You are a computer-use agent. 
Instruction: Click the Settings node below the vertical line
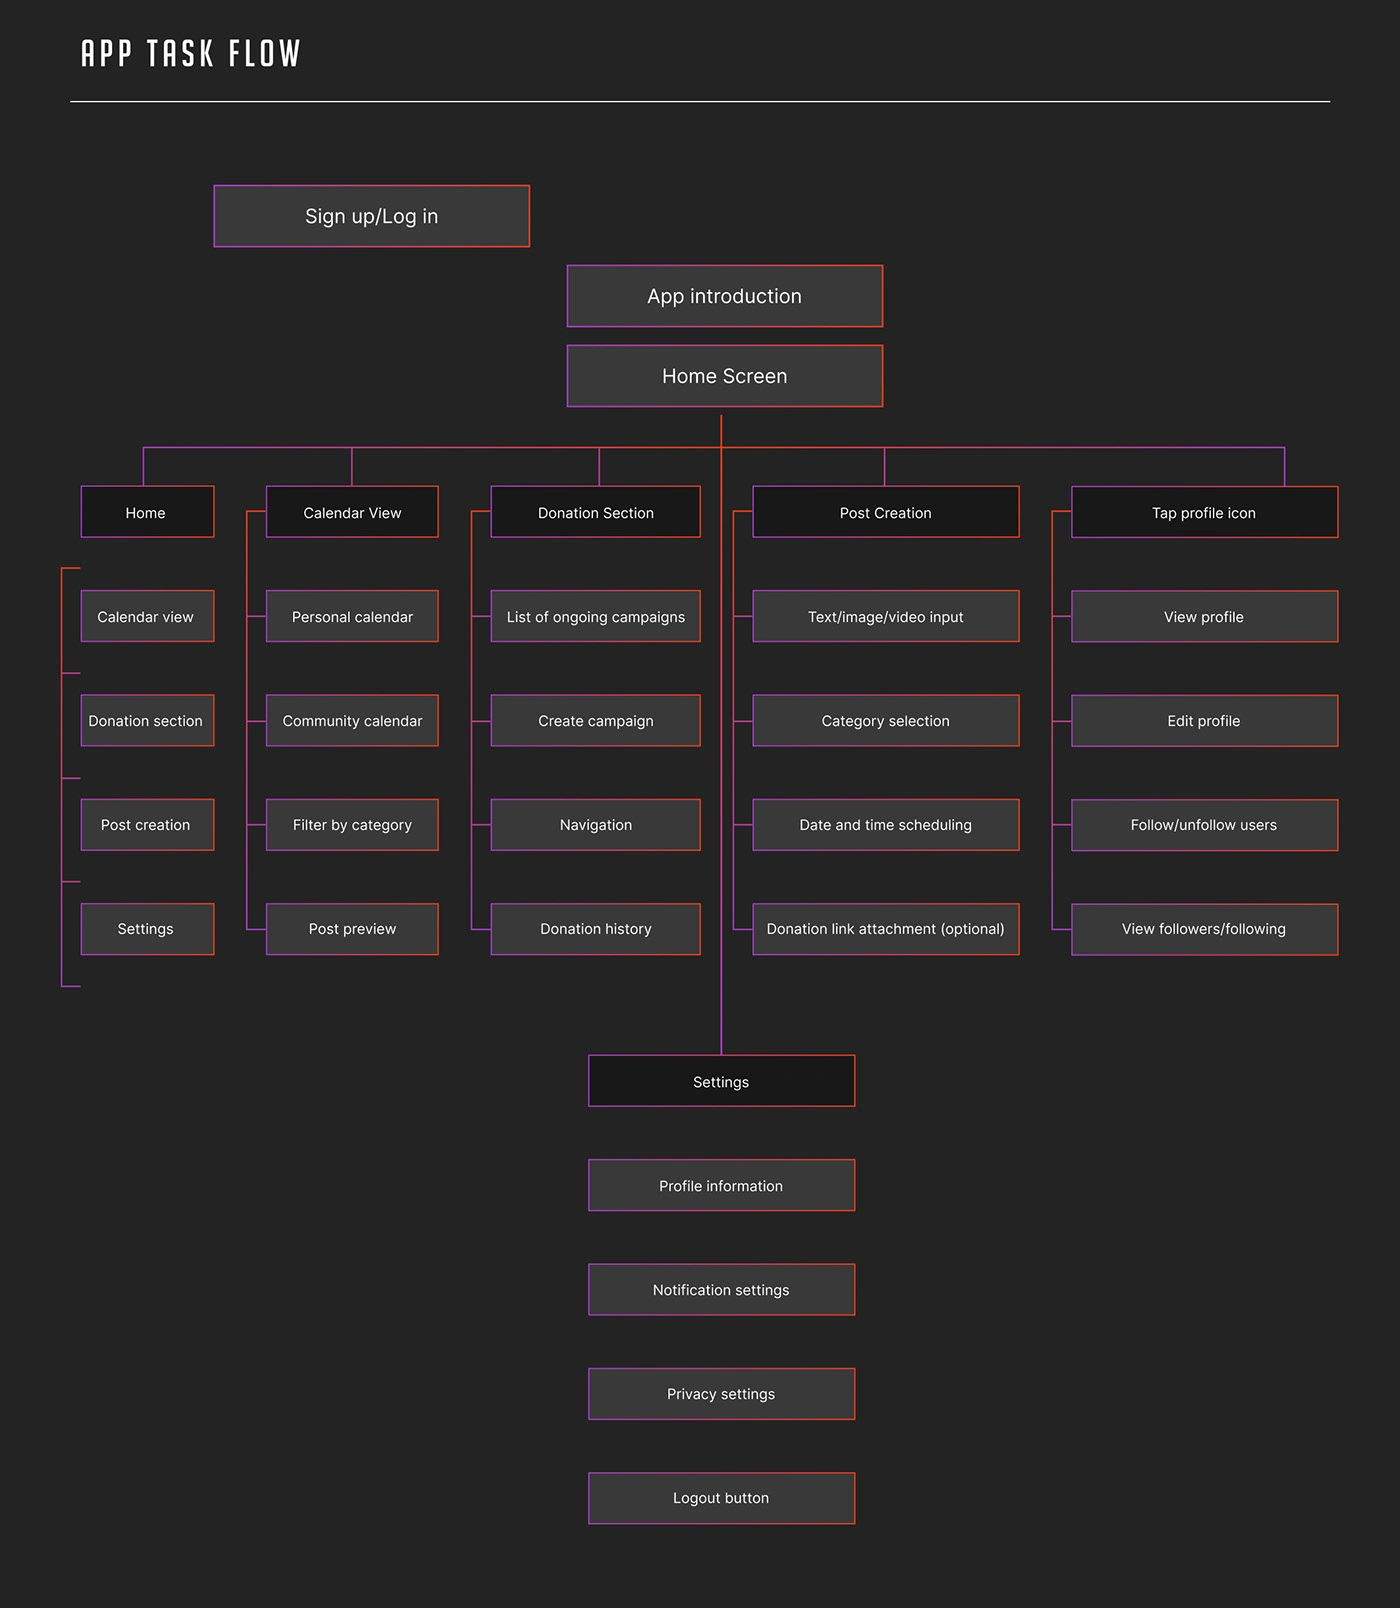[722, 1081]
